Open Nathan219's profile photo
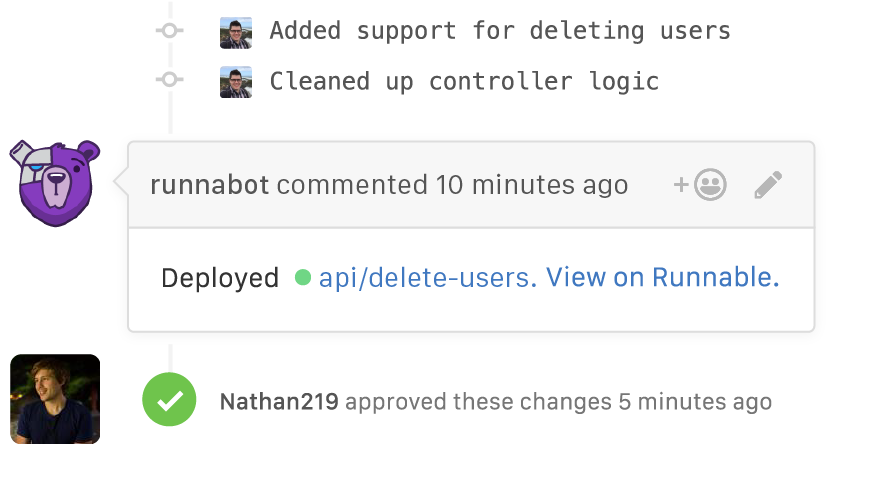Image resolution: width=874 pixels, height=484 pixels. pos(55,399)
